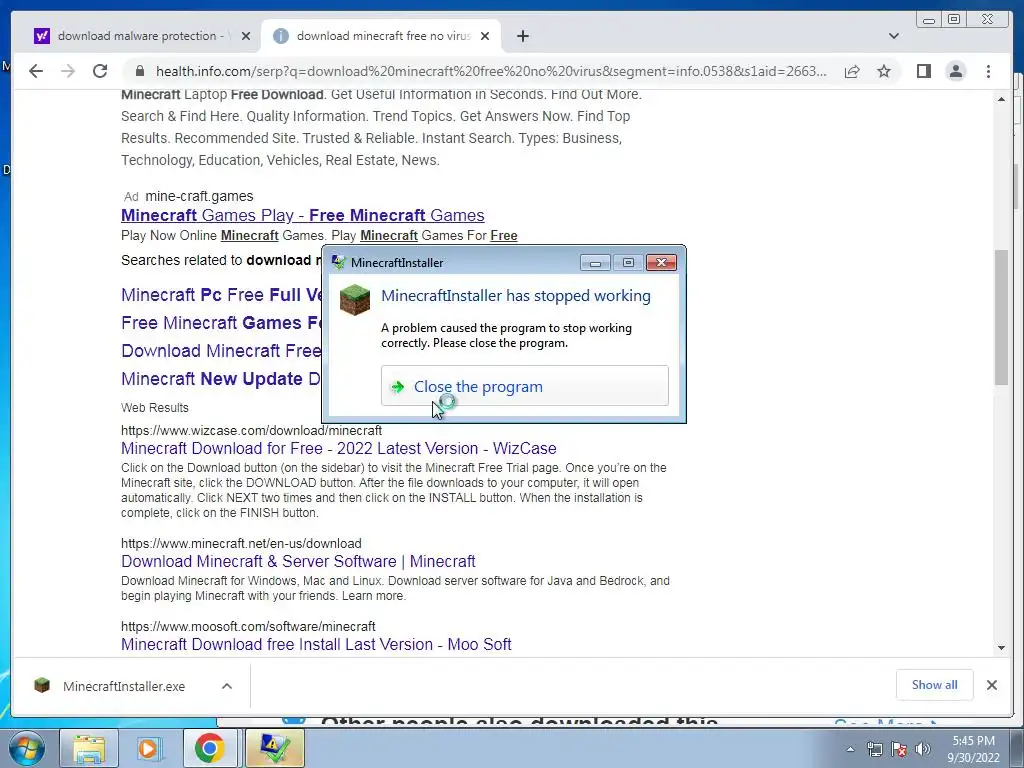This screenshot has width=1024, height=768.
Task: Click the Minecraft grass block icon in dialog
Action: pos(355,300)
